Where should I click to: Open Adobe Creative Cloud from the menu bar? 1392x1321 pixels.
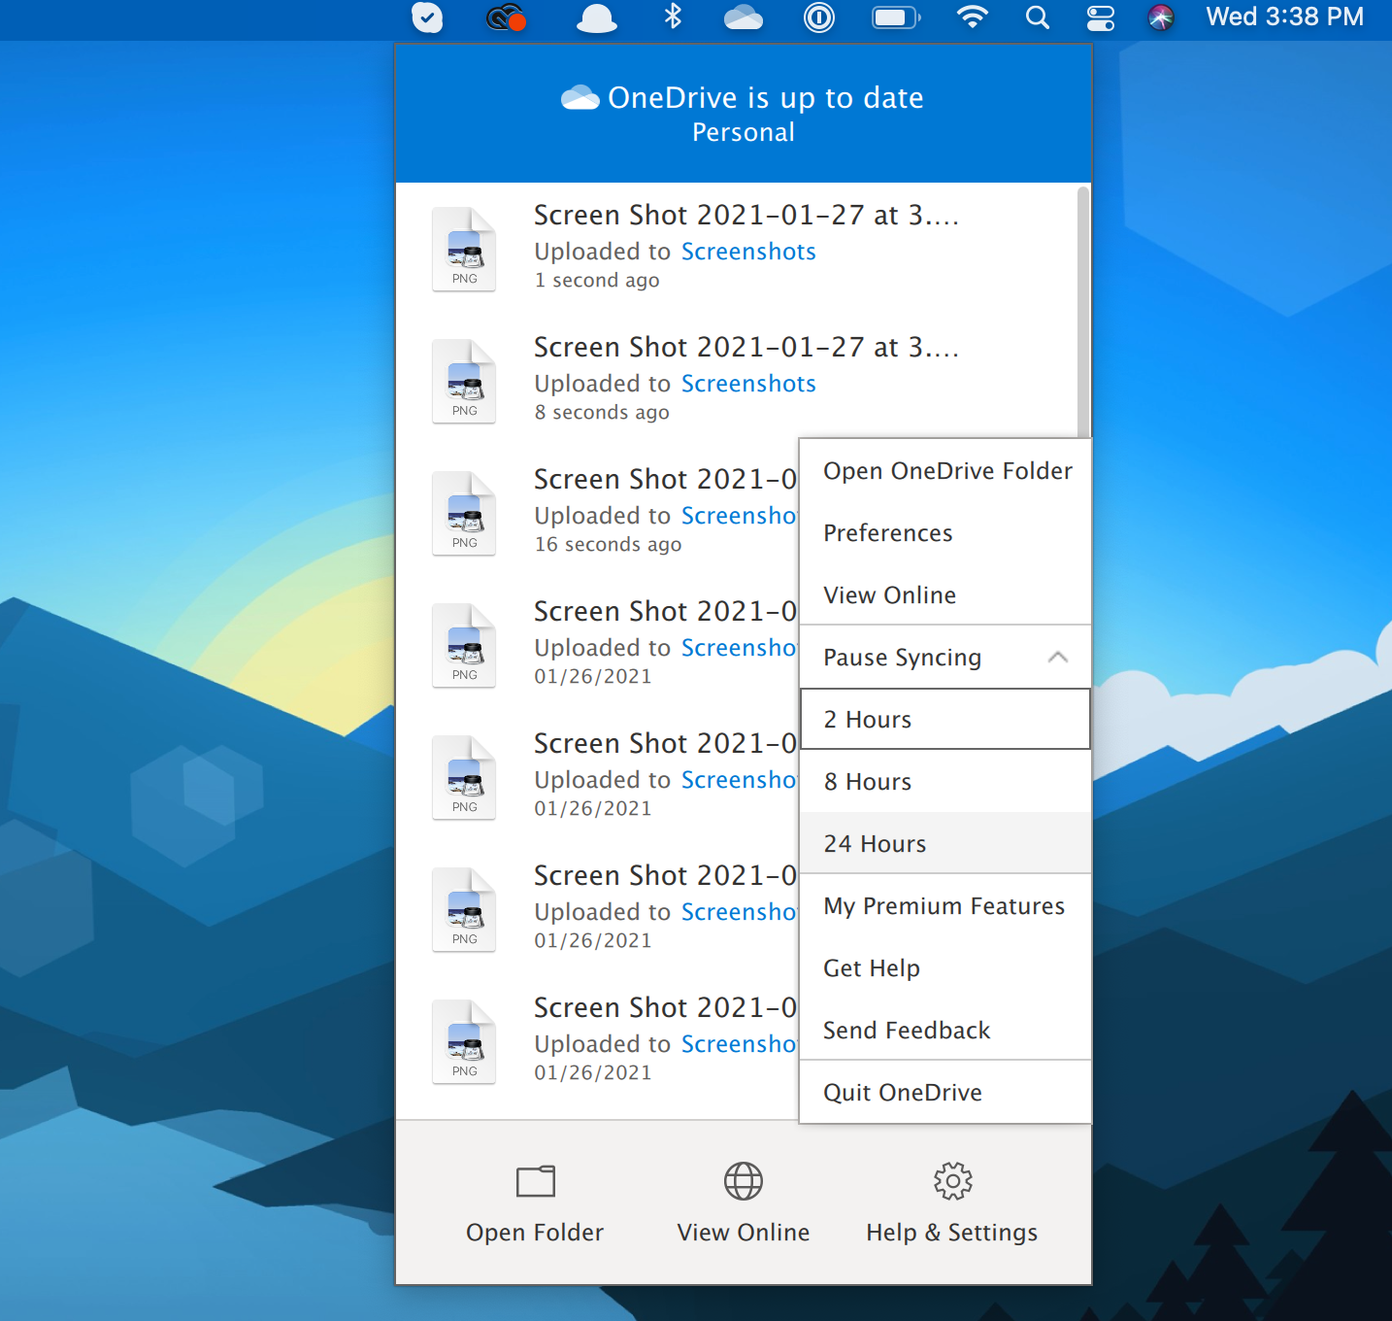point(505,18)
